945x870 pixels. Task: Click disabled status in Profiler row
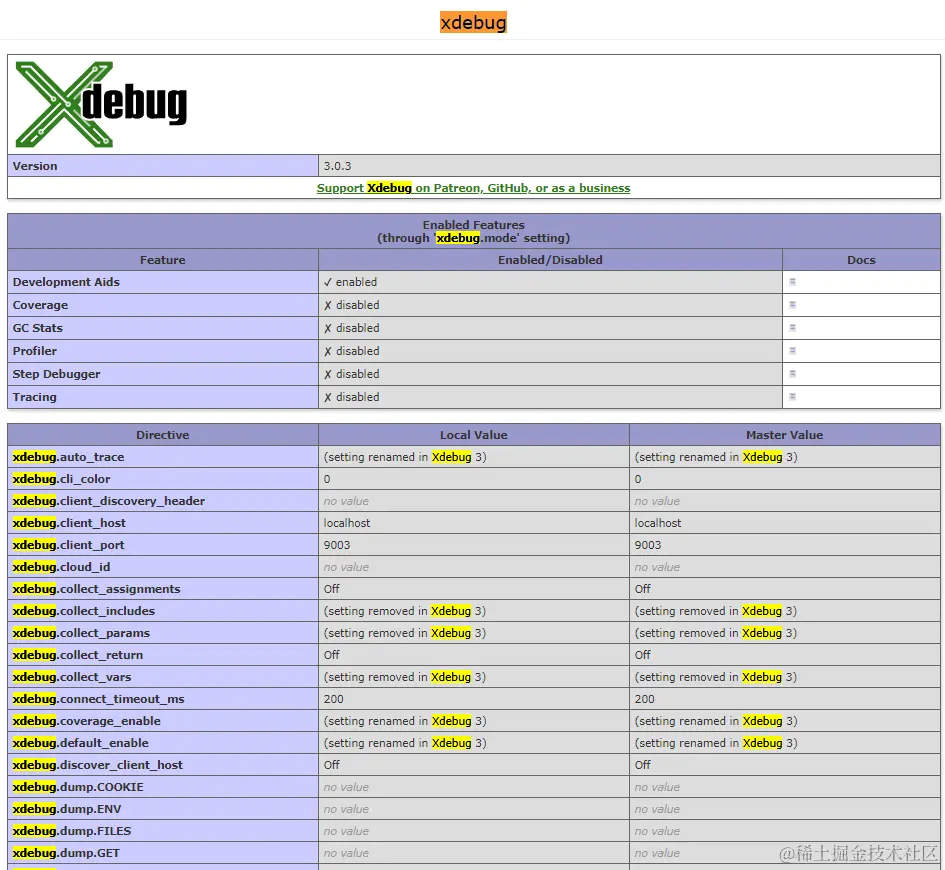coord(351,351)
